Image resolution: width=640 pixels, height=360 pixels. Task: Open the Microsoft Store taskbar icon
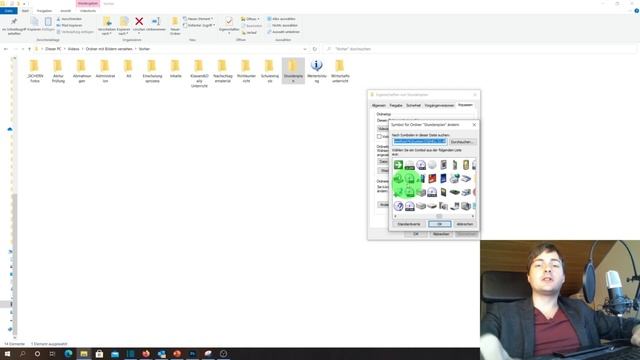pos(99,354)
